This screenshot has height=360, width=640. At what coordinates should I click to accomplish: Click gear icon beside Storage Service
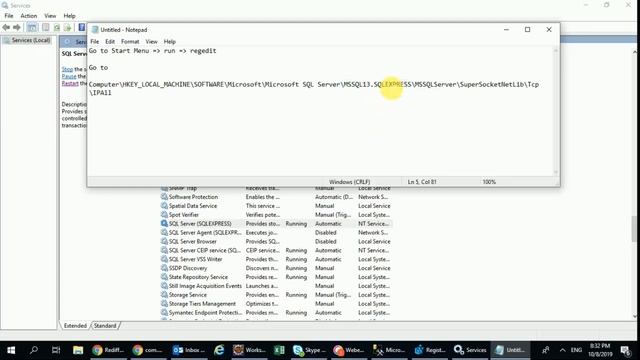pyautogui.click(x=164, y=295)
